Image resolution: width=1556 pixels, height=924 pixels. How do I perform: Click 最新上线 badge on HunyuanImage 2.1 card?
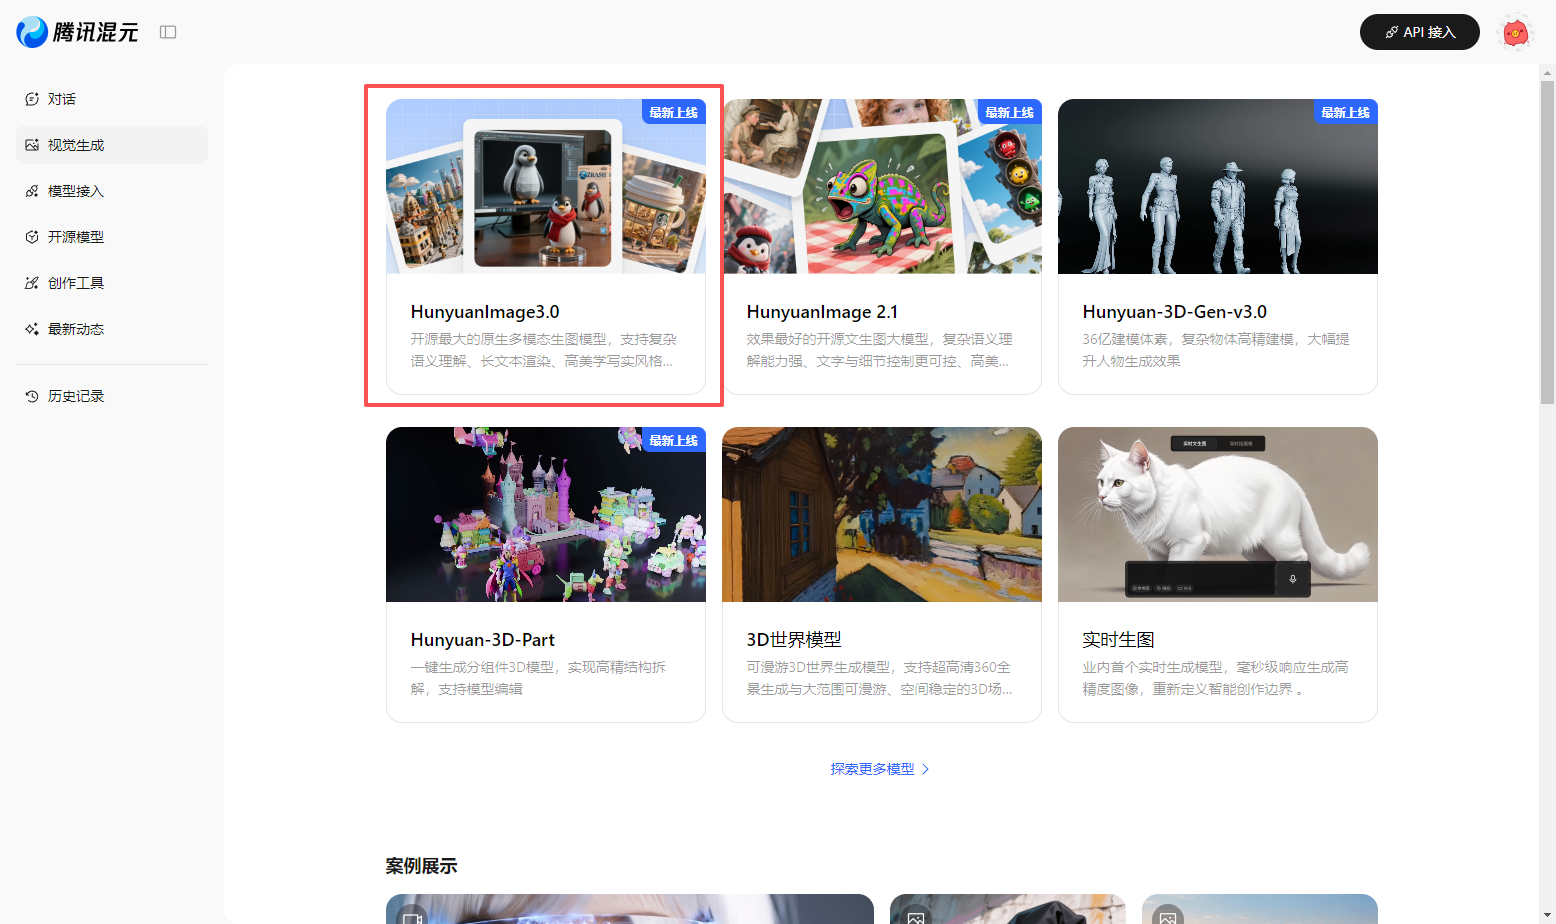[x=1009, y=112]
